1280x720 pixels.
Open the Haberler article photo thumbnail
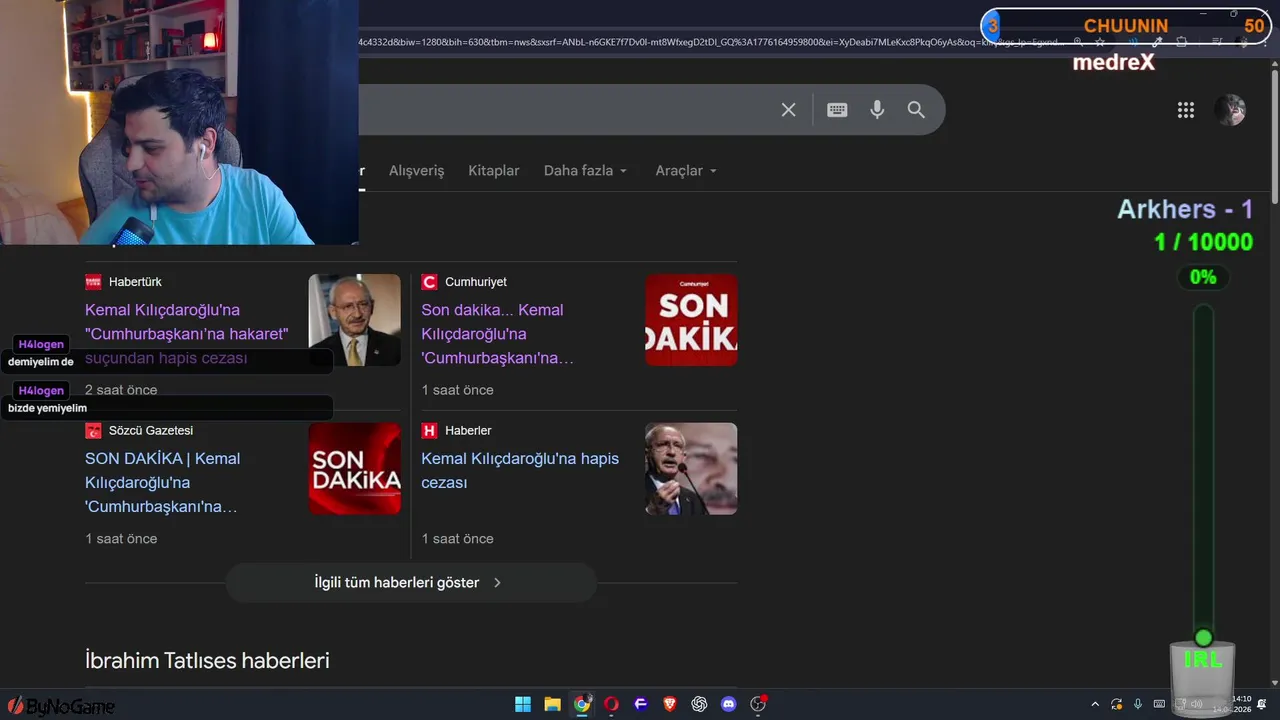coord(691,468)
